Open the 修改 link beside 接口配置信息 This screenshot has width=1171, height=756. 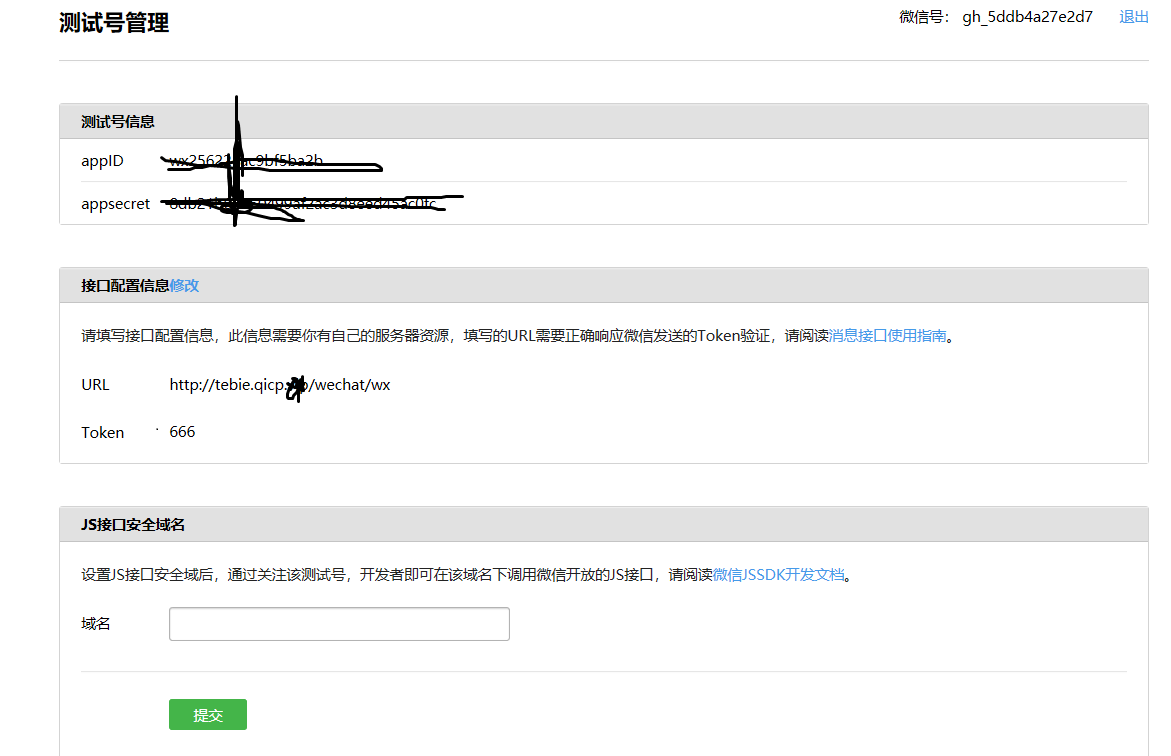(184, 285)
